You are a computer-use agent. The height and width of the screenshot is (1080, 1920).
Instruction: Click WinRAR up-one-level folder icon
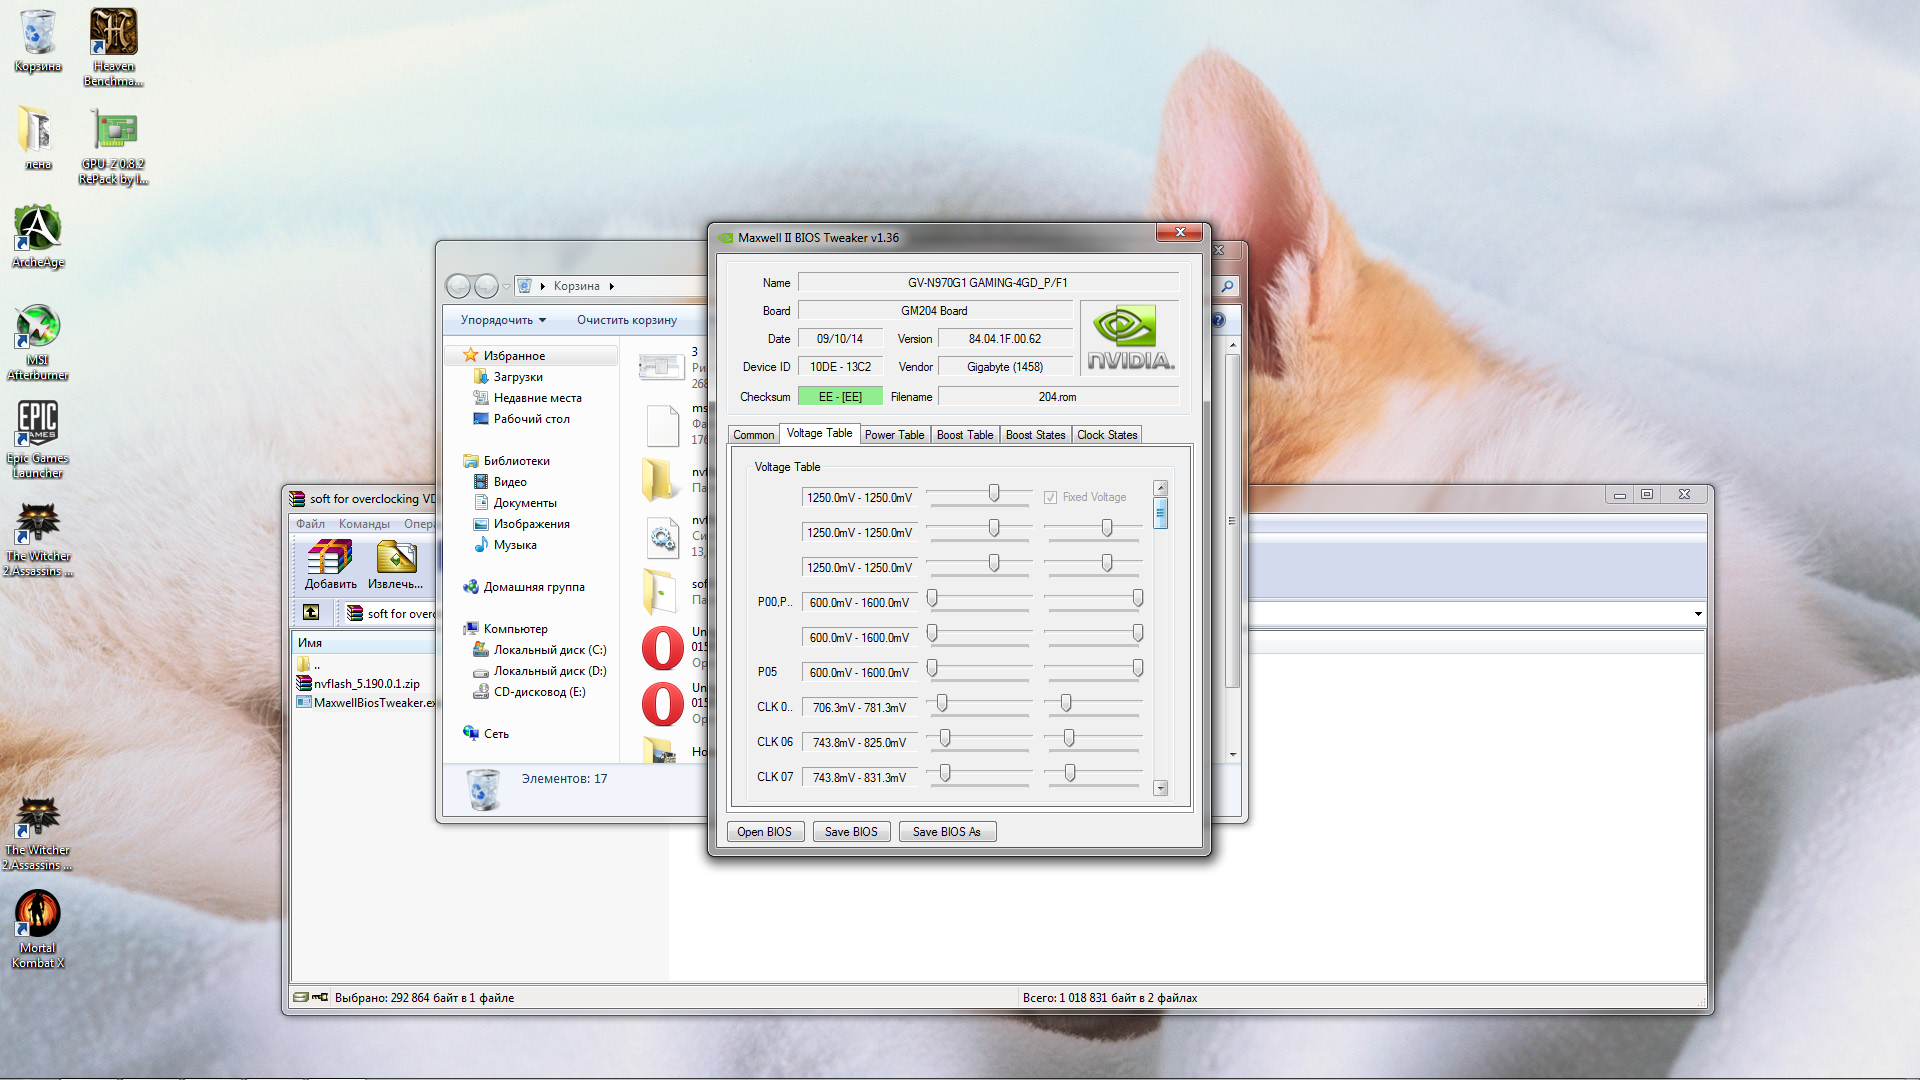coord(311,612)
